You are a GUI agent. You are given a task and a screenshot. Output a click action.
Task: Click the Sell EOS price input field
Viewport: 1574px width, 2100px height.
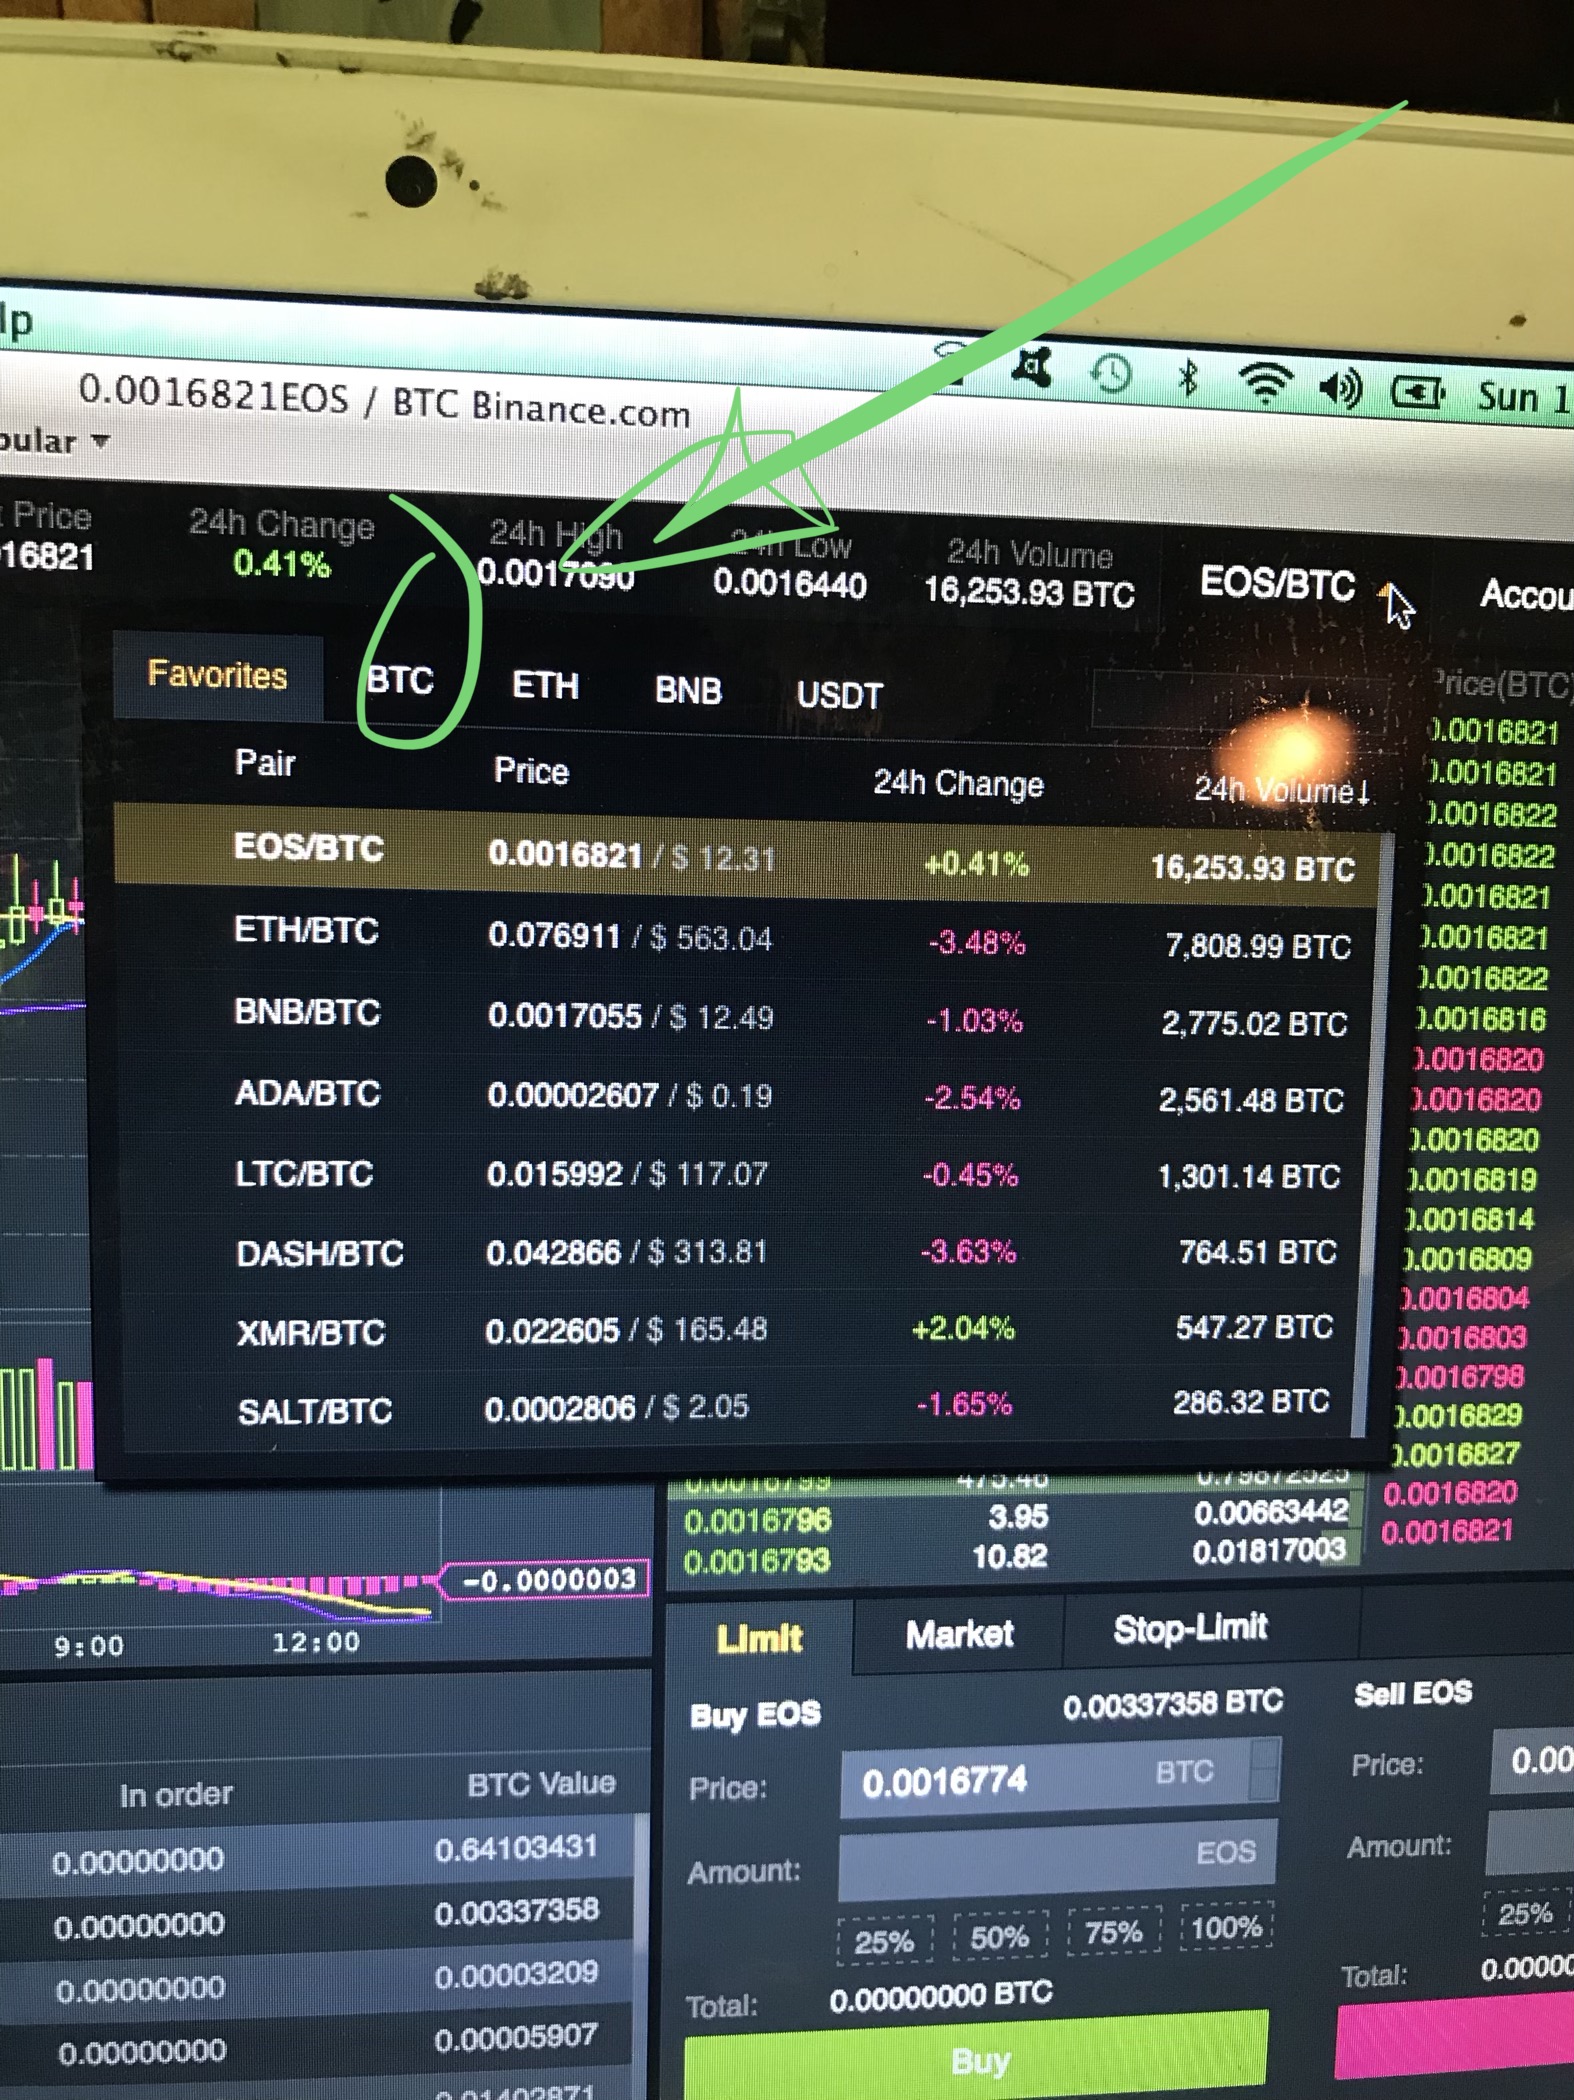[1532, 1760]
